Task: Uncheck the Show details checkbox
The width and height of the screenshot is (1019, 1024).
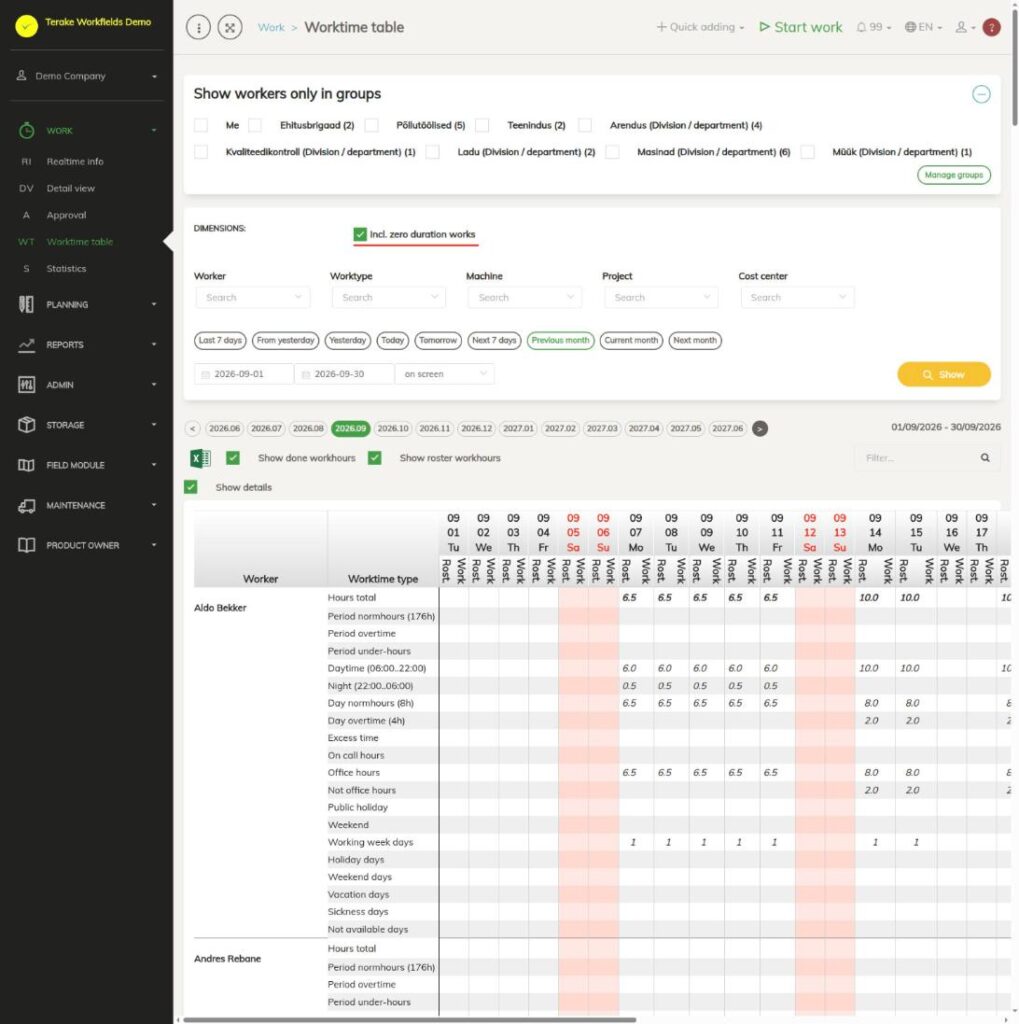Action: pos(191,487)
